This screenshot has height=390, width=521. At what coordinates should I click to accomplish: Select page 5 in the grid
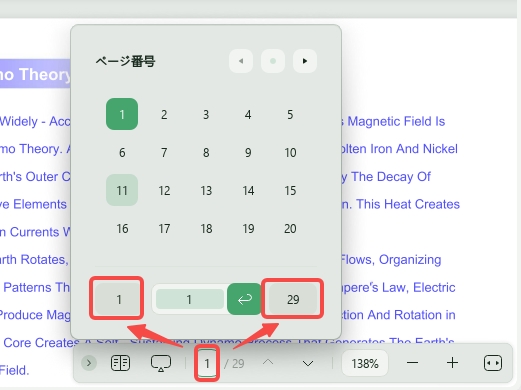290,115
